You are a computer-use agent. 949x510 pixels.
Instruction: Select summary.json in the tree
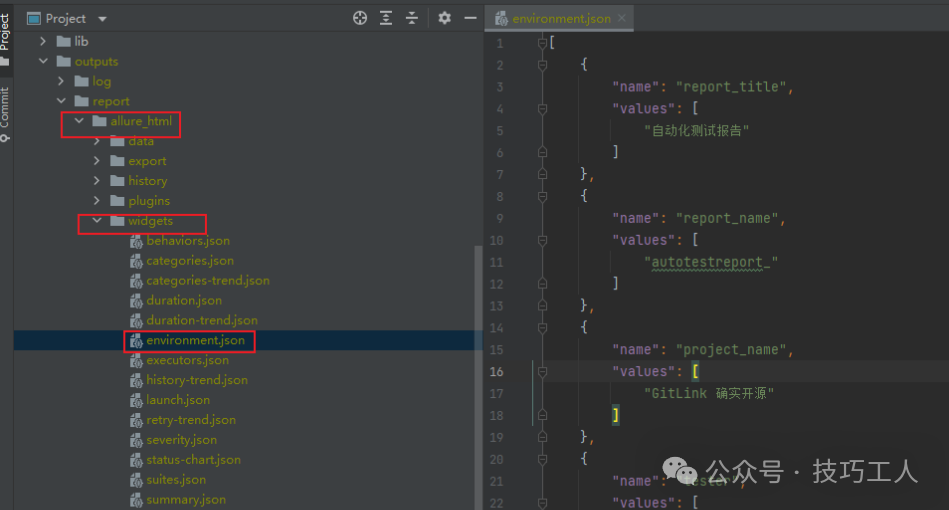pos(185,500)
